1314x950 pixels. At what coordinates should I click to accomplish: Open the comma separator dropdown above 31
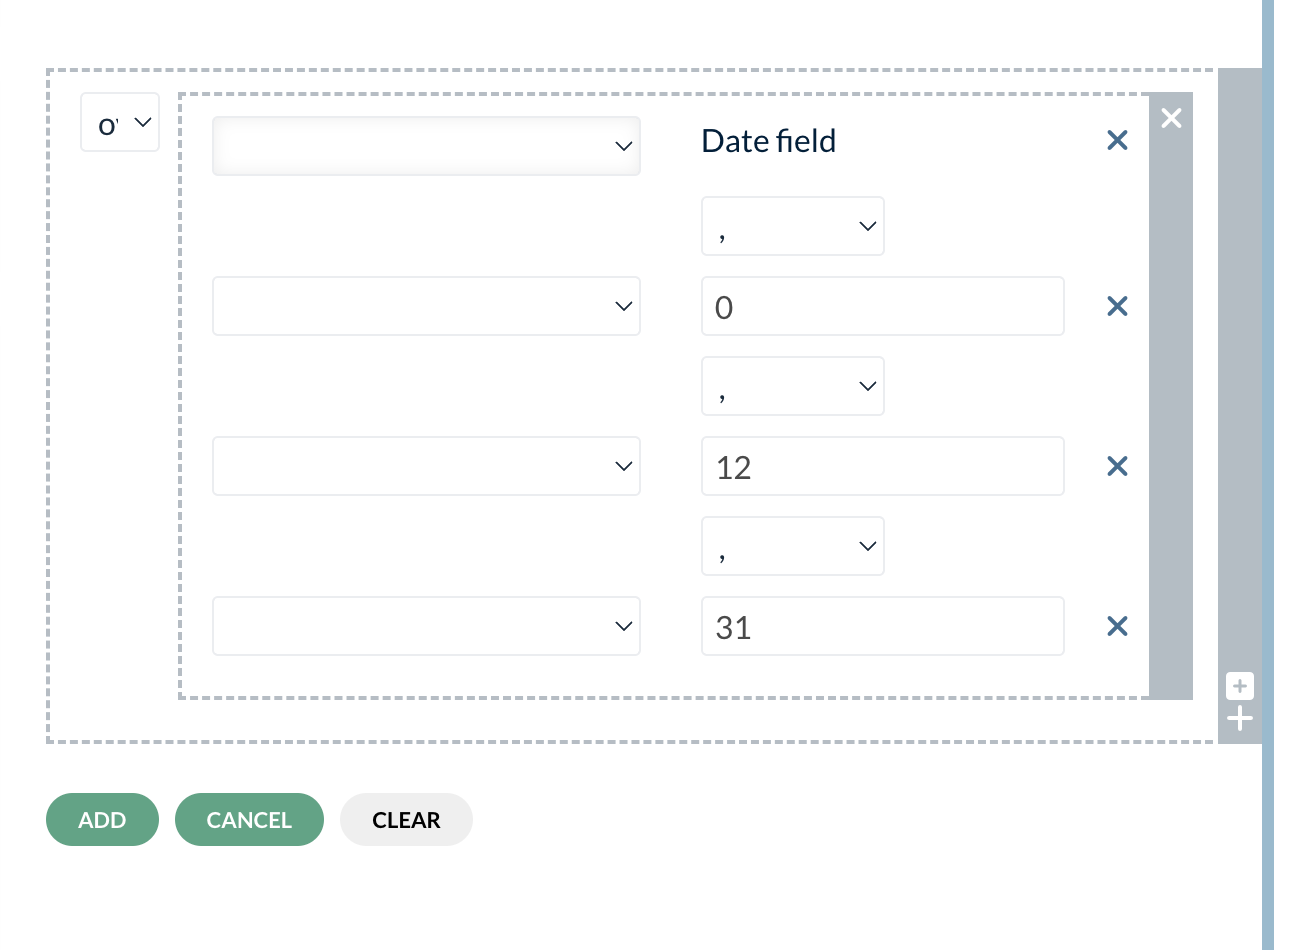(793, 546)
